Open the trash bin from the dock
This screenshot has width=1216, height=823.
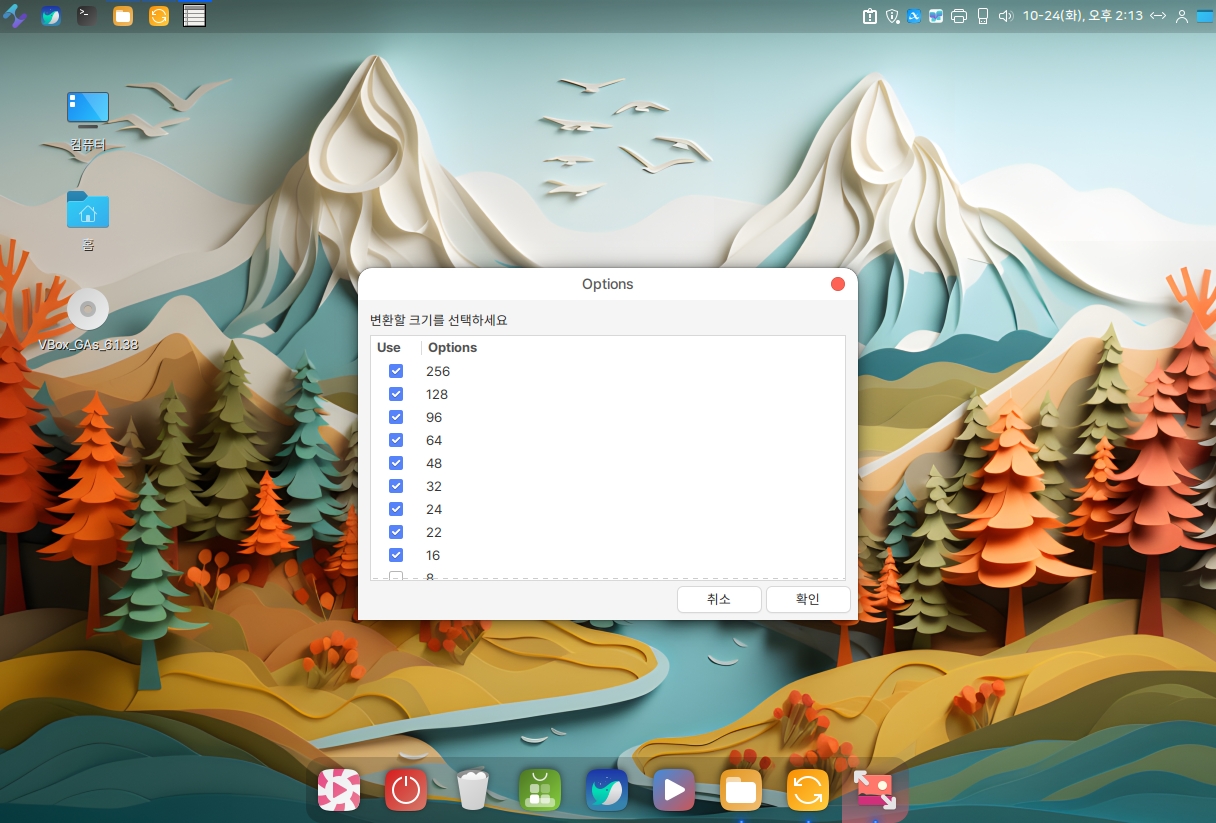473,791
